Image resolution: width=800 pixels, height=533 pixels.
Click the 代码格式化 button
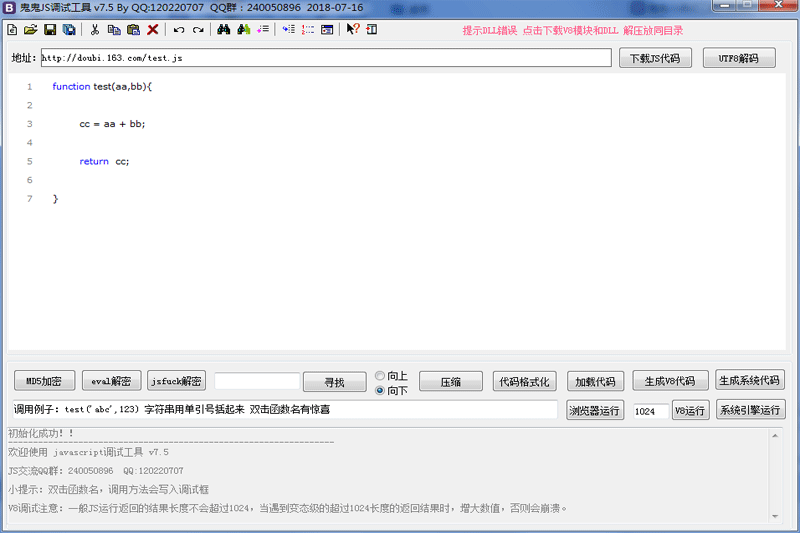point(524,382)
